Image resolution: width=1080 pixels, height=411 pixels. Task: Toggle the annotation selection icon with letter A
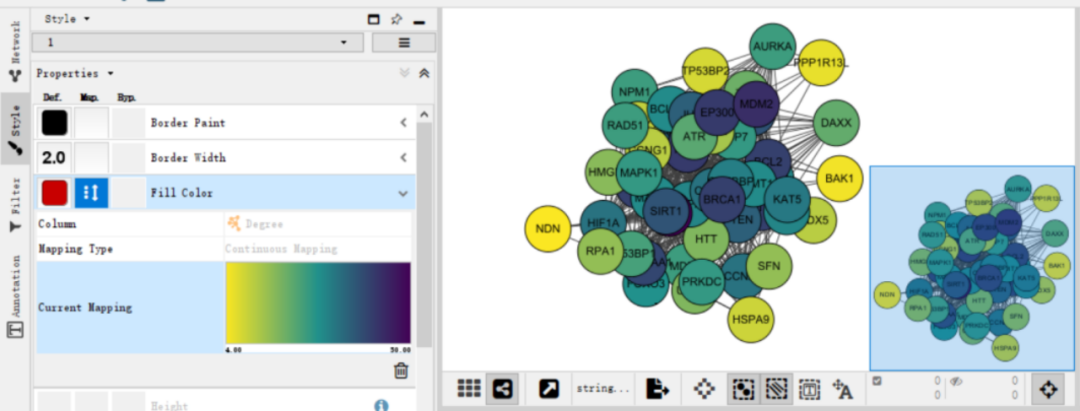tap(843, 389)
